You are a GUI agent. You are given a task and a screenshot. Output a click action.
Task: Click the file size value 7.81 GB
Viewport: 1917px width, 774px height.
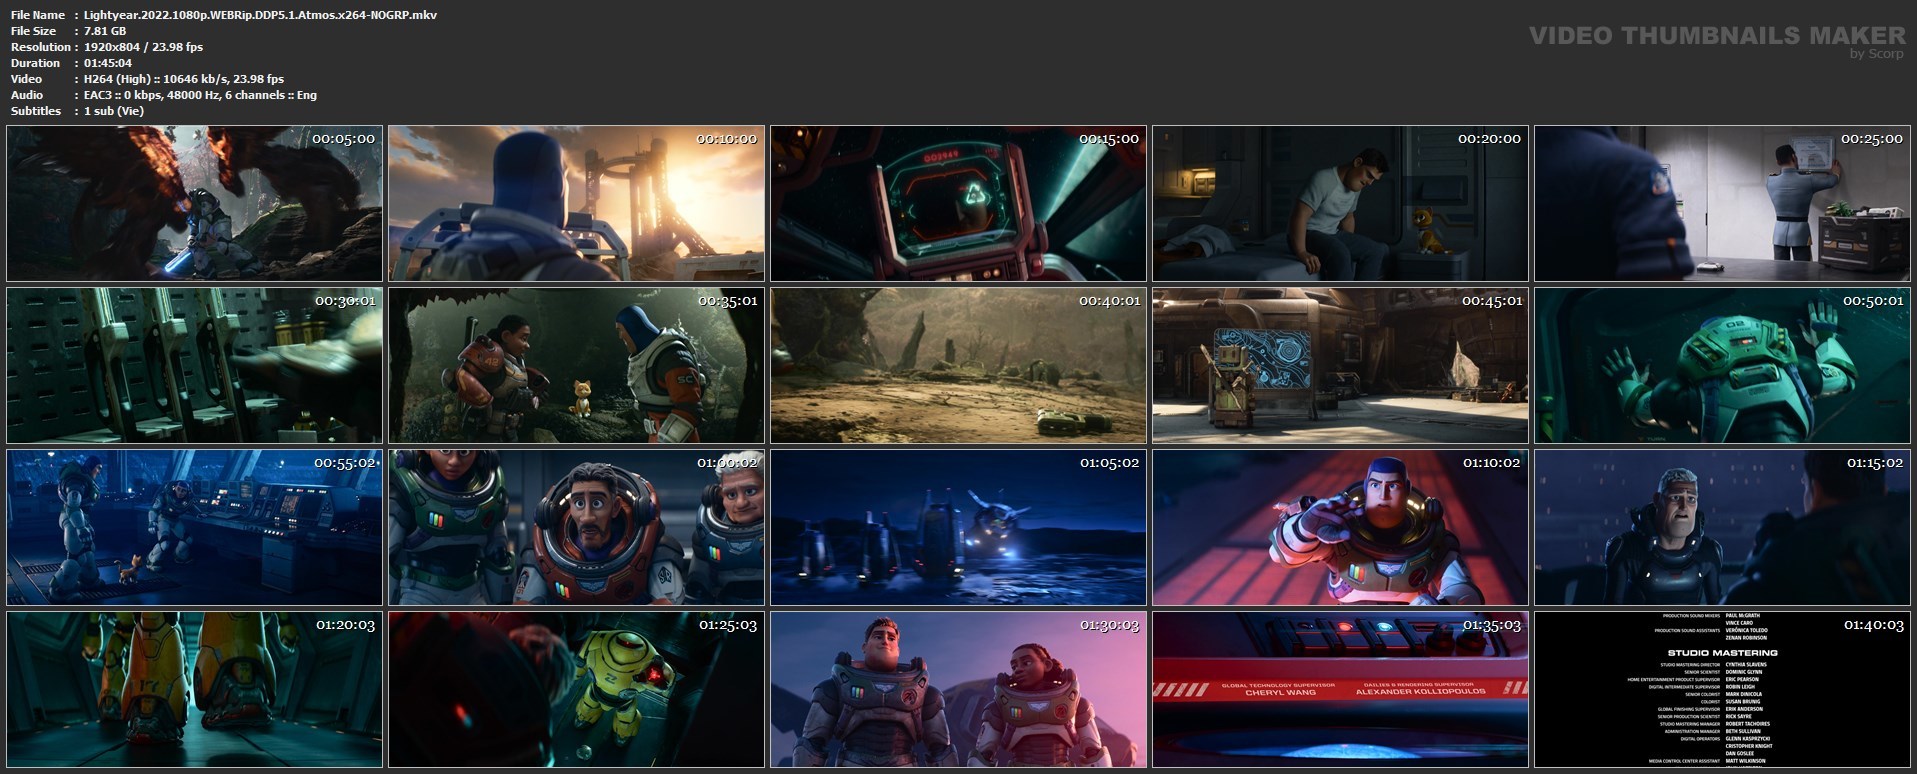click(105, 31)
